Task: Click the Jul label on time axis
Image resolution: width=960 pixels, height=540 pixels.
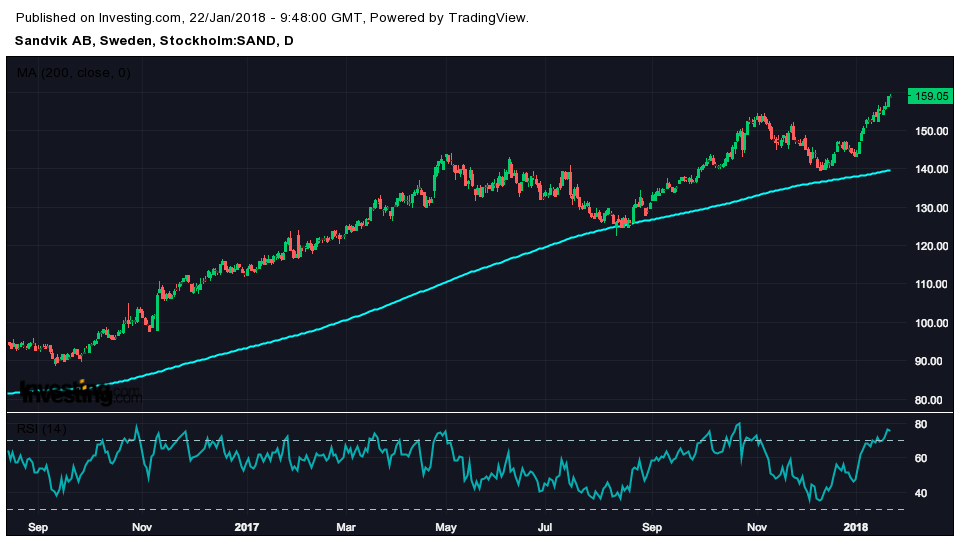Action: tap(545, 527)
